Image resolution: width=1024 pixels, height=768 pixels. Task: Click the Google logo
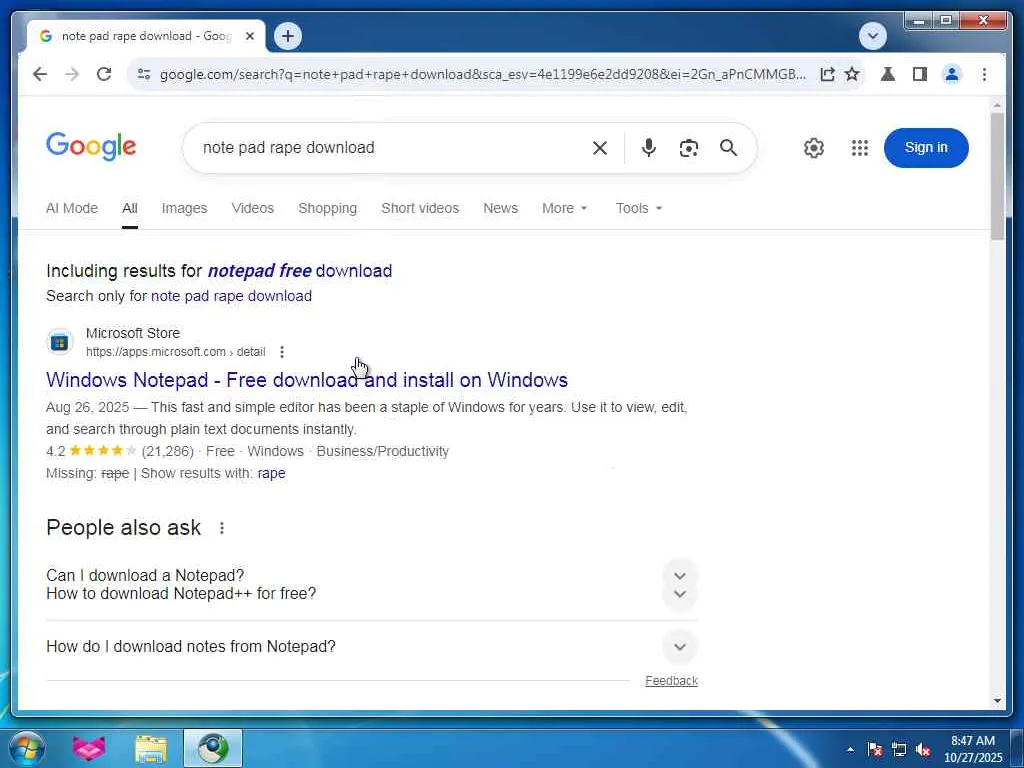tap(91, 146)
